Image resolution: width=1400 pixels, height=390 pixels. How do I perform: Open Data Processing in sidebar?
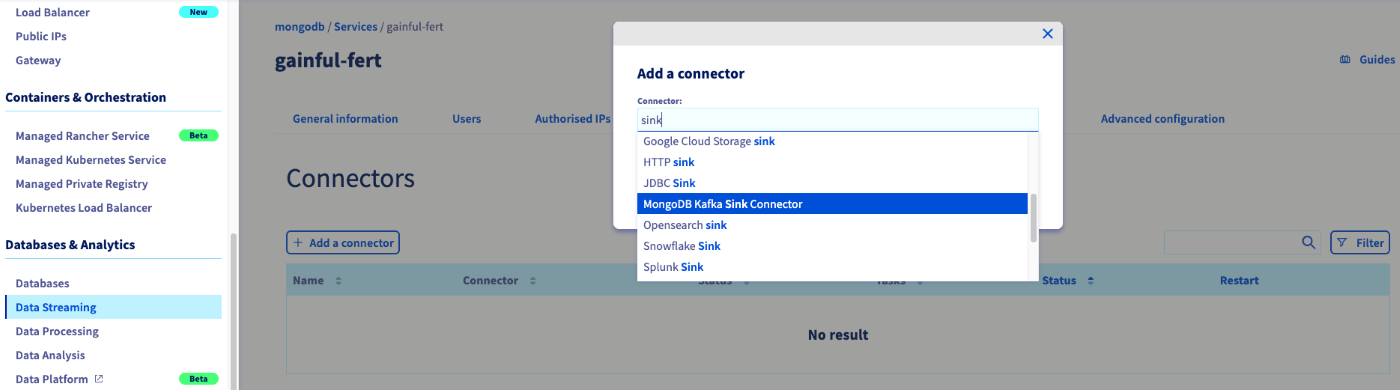(x=57, y=331)
